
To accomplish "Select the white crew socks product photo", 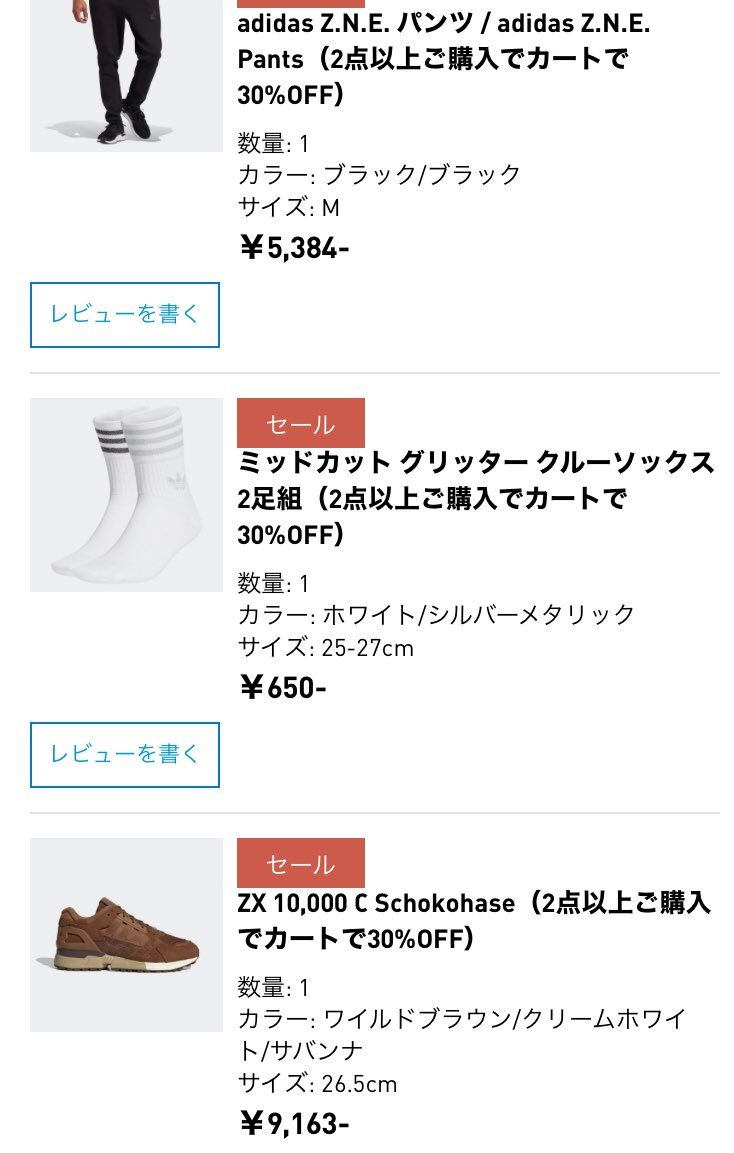I will tap(125, 495).
